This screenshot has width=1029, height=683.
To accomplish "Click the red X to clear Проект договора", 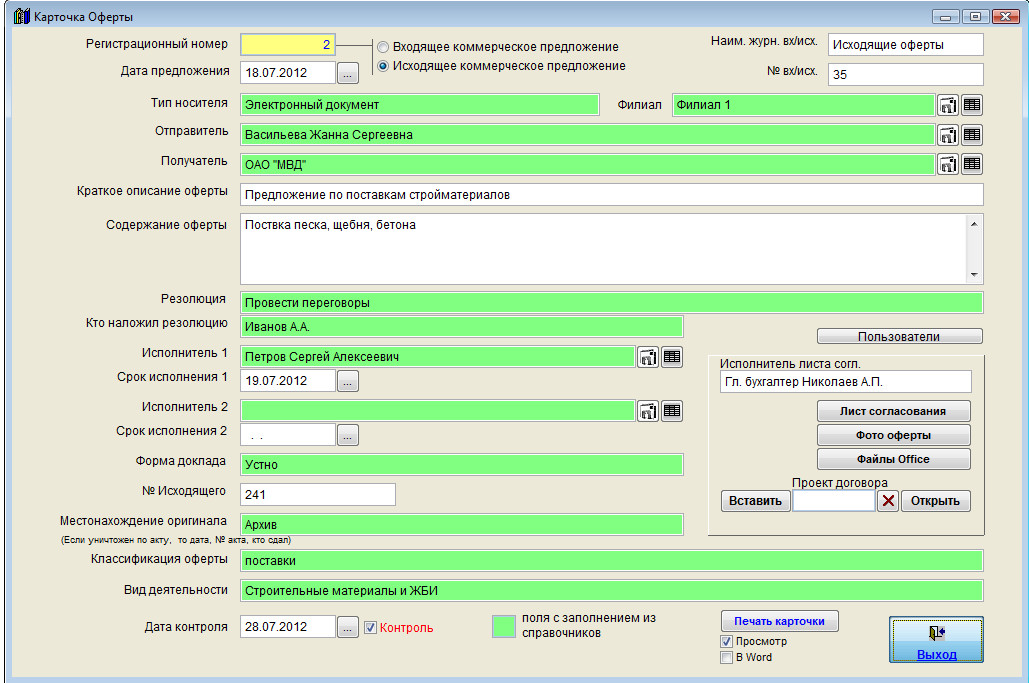I will coord(887,501).
